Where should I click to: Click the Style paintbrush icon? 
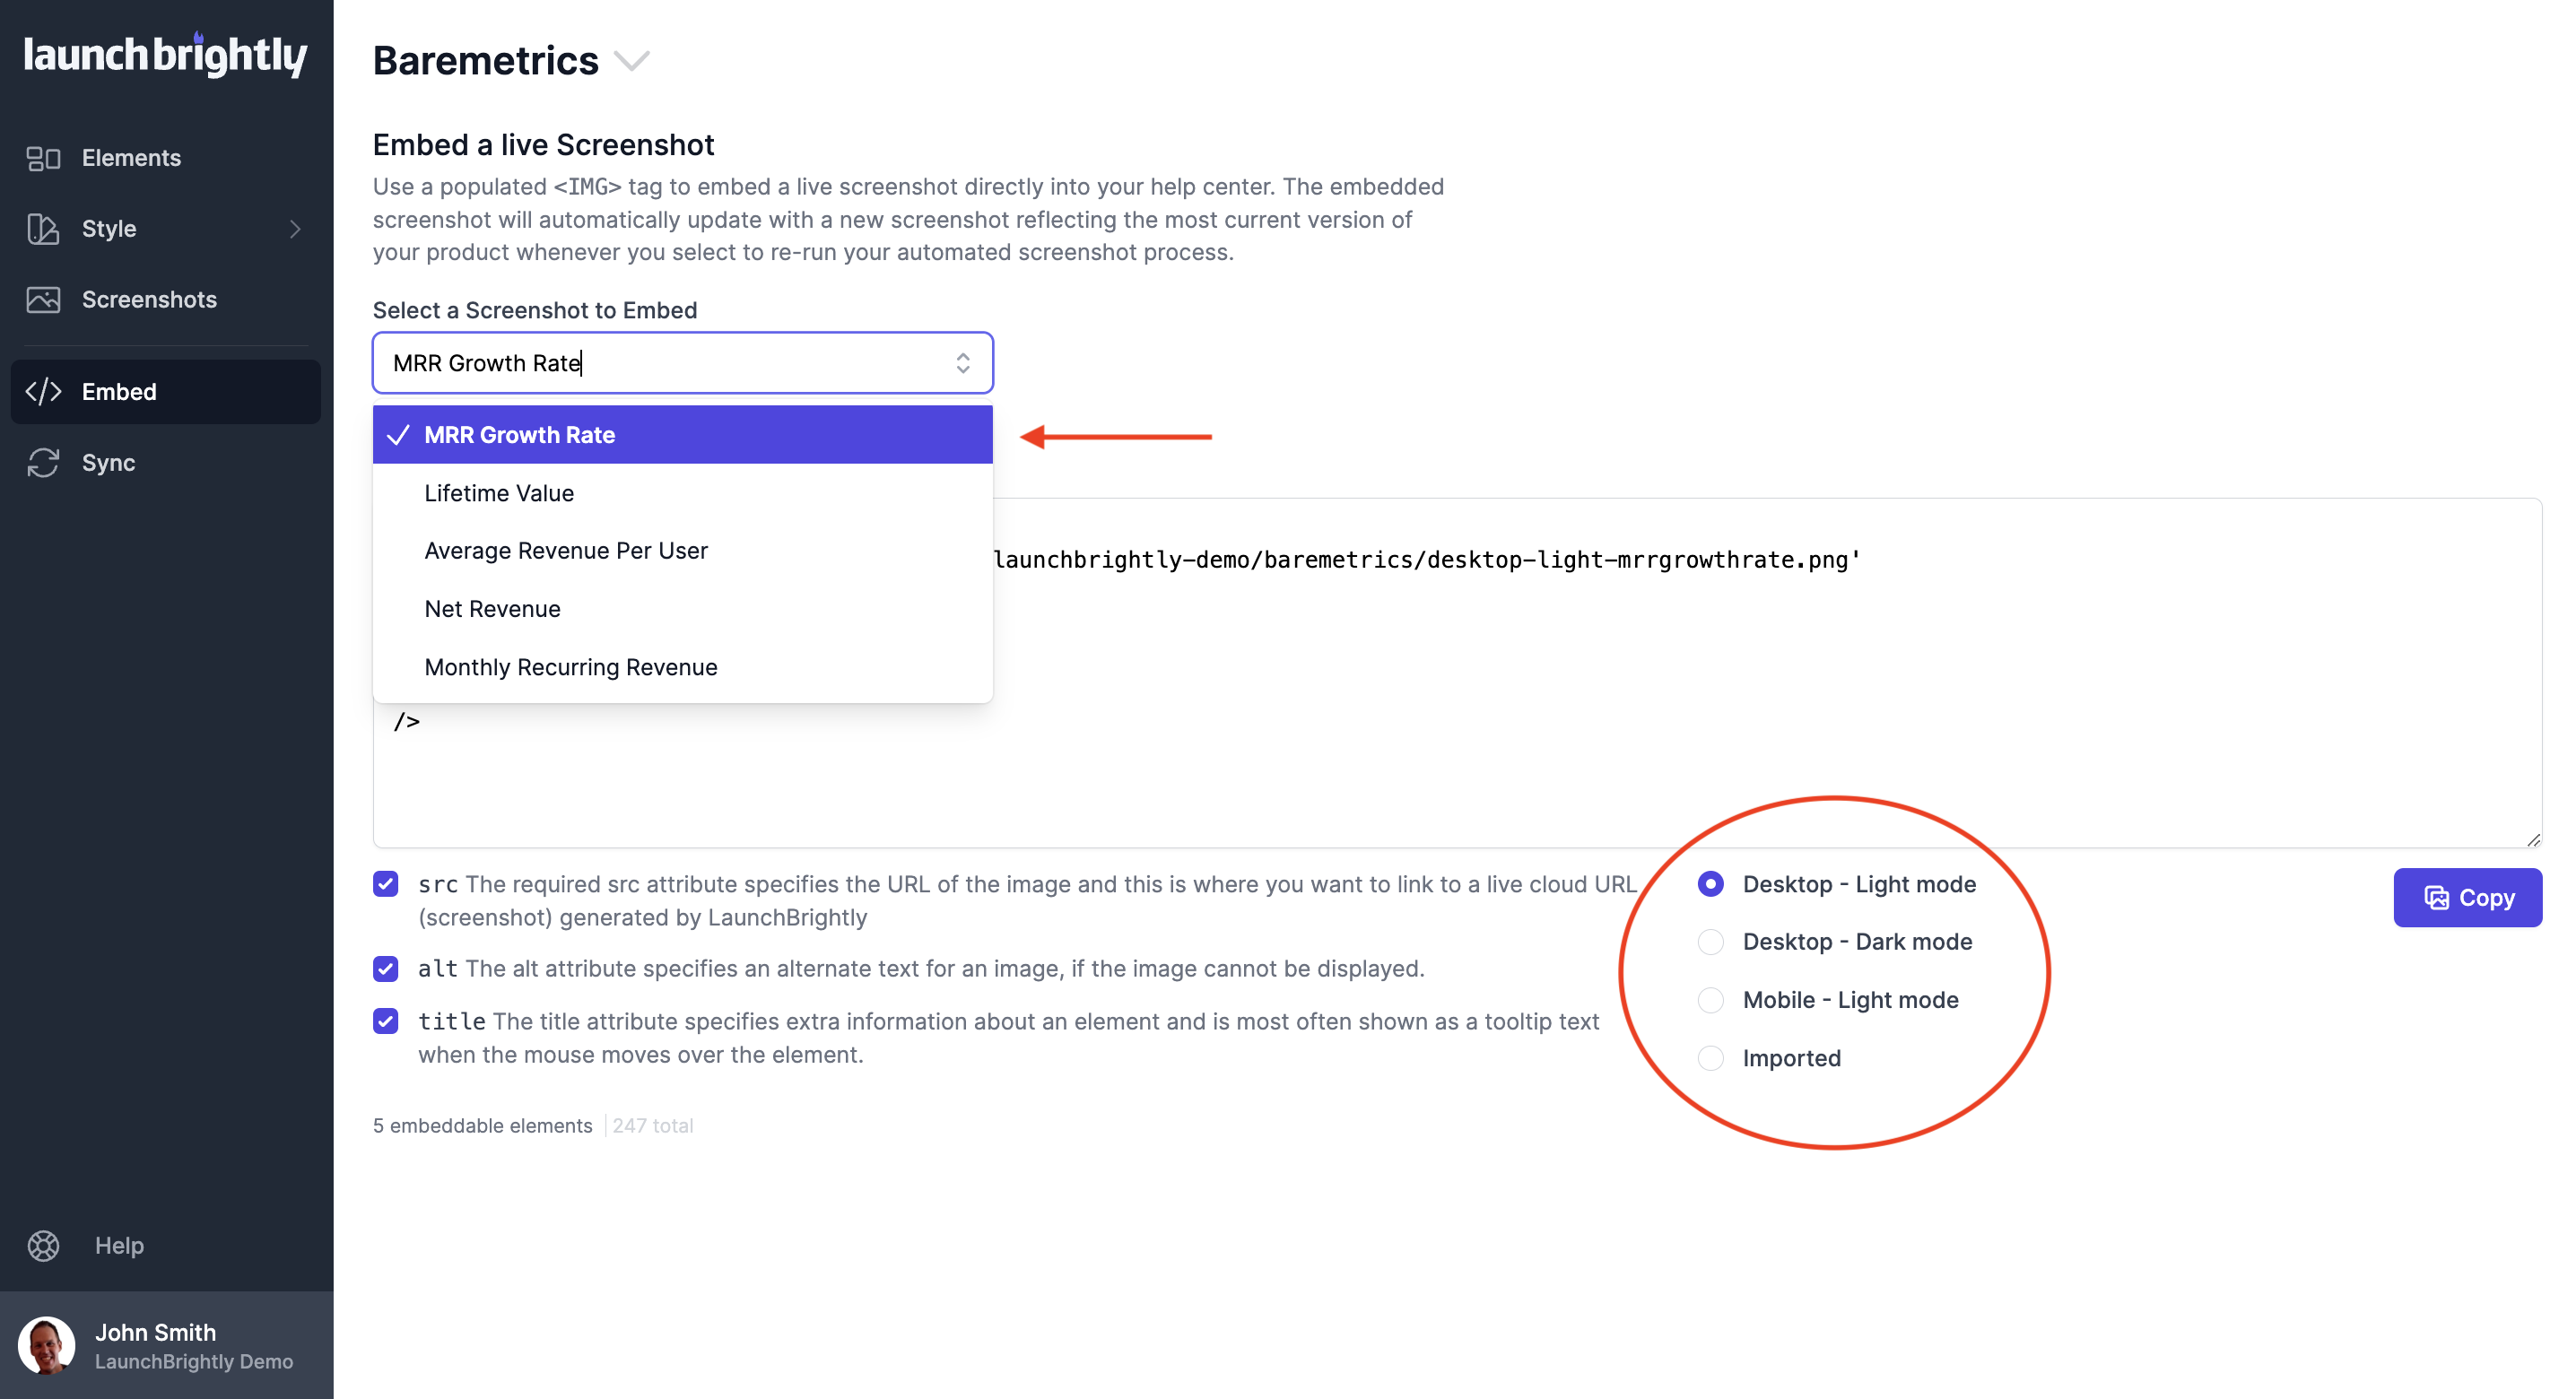(x=42, y=229)
